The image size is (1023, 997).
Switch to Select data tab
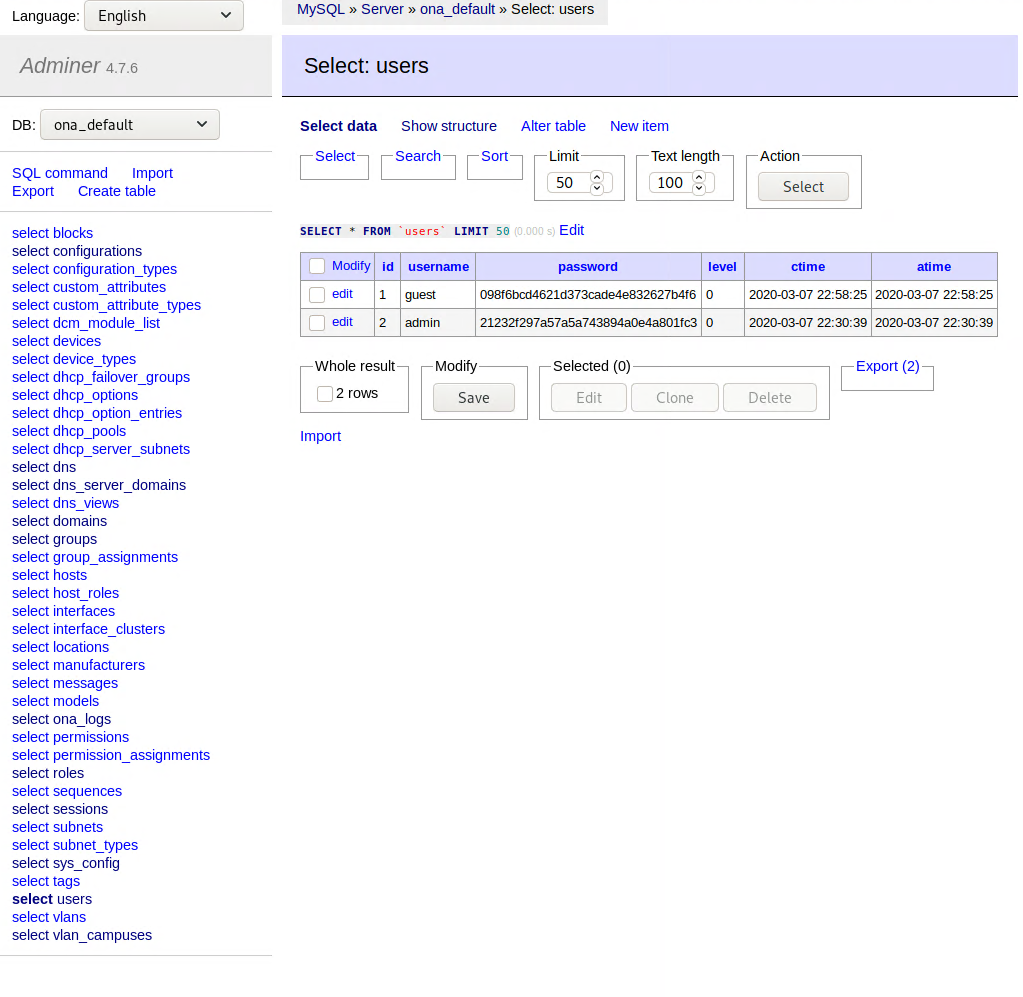coord(338,127)
